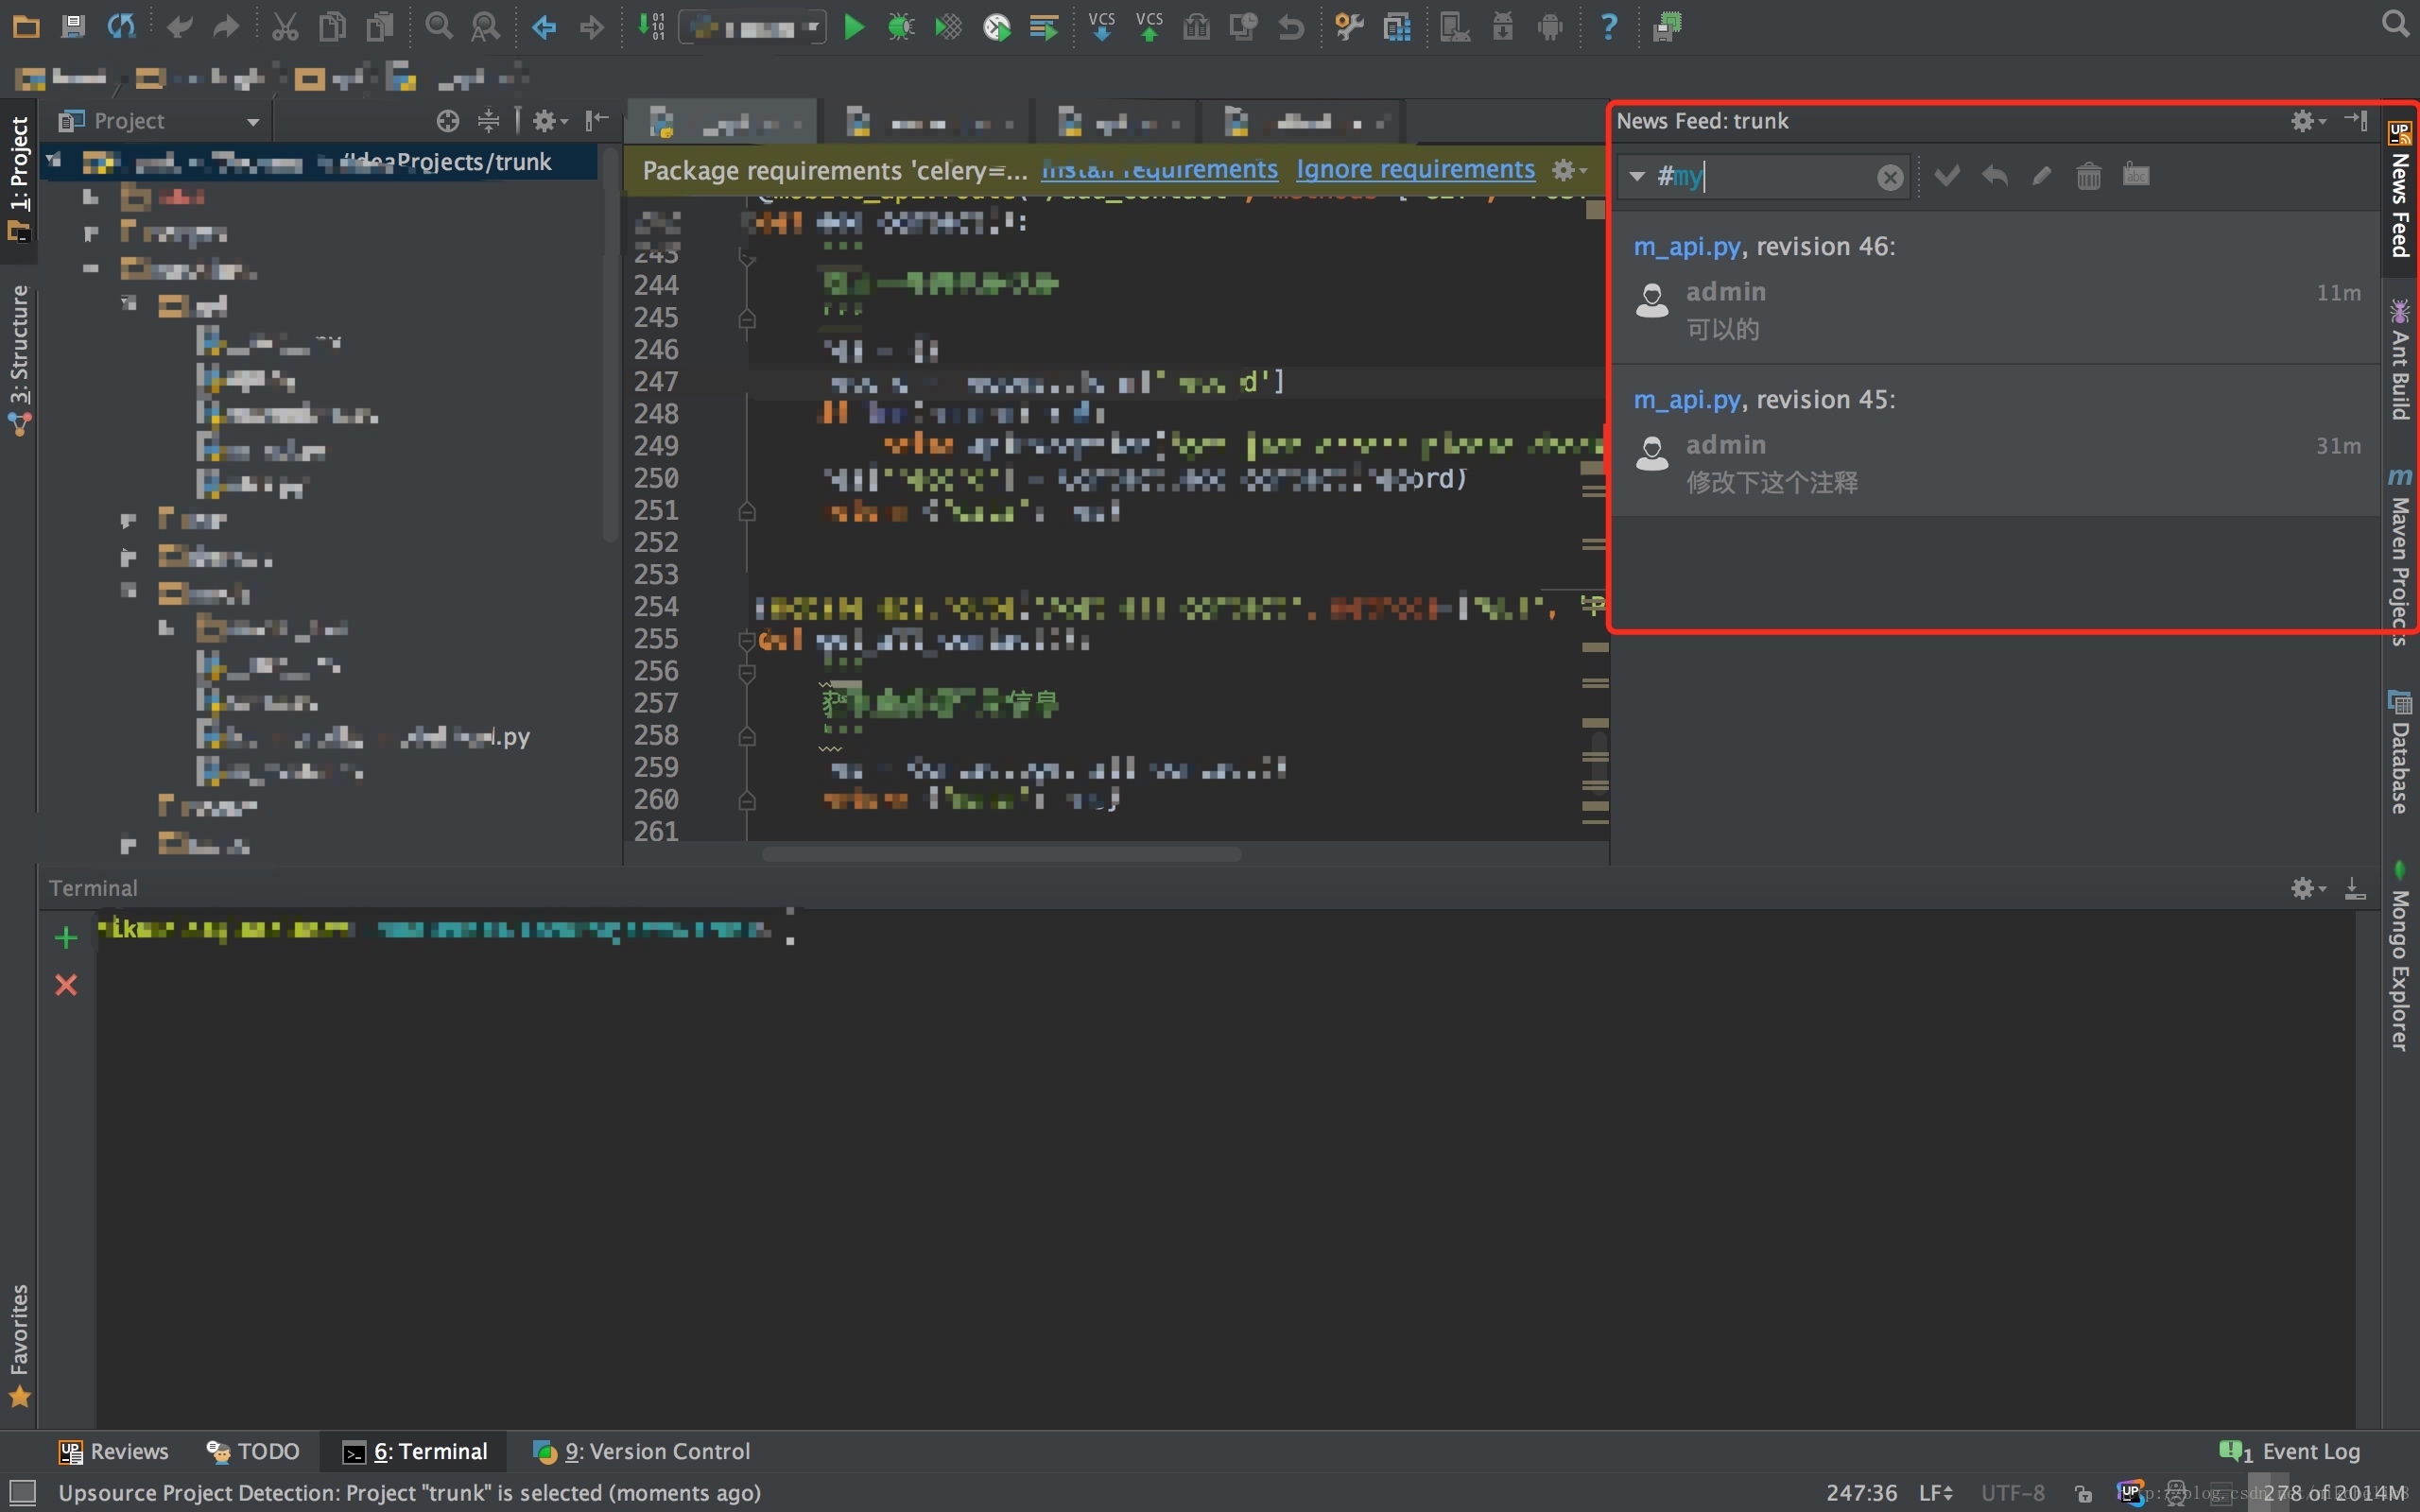Open the Ant Build side tab
Image resolution: width=2420 pixels, height=1512 pixels.
pos(2400,360)
